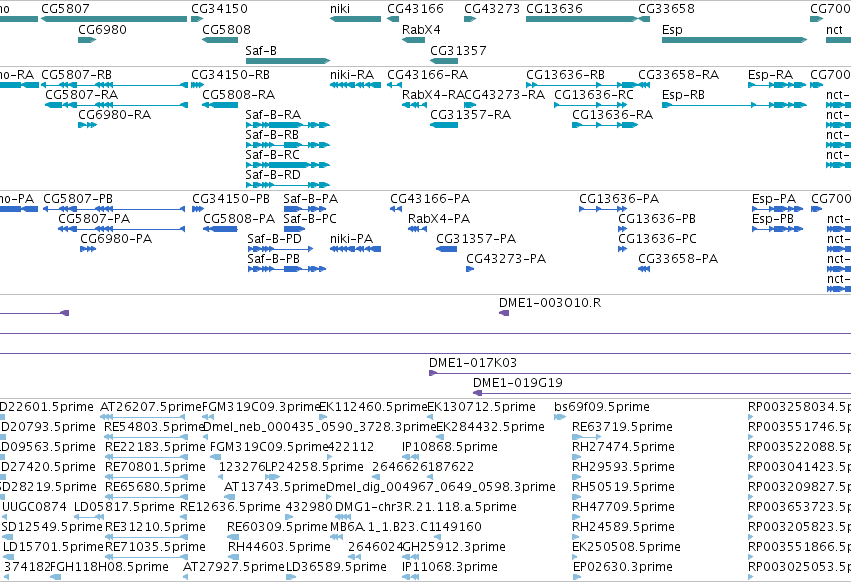Image resolution: width=851 pixels, height=582 pixels.
Task: Click the niki gene label
Action: pos(340,9)
